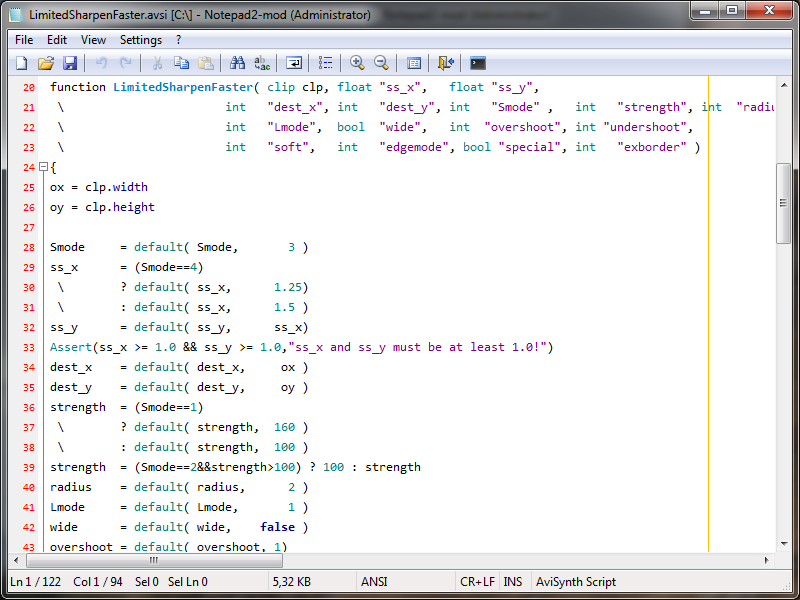The width and height of the screenshot is (800, 600).
Task: Create a new document via toolbar
Action: [x=21, y=63]
